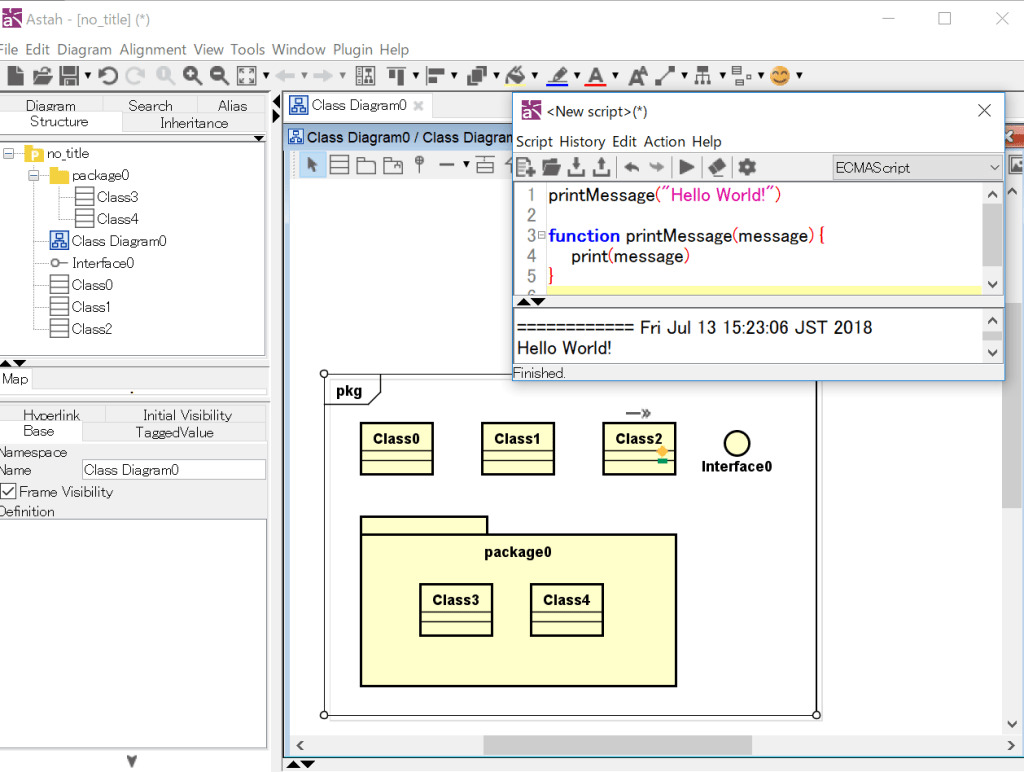This screenshot has height=772, width=1024.
Task: Open the Action menu in the script window
Action: coord(663,141)
